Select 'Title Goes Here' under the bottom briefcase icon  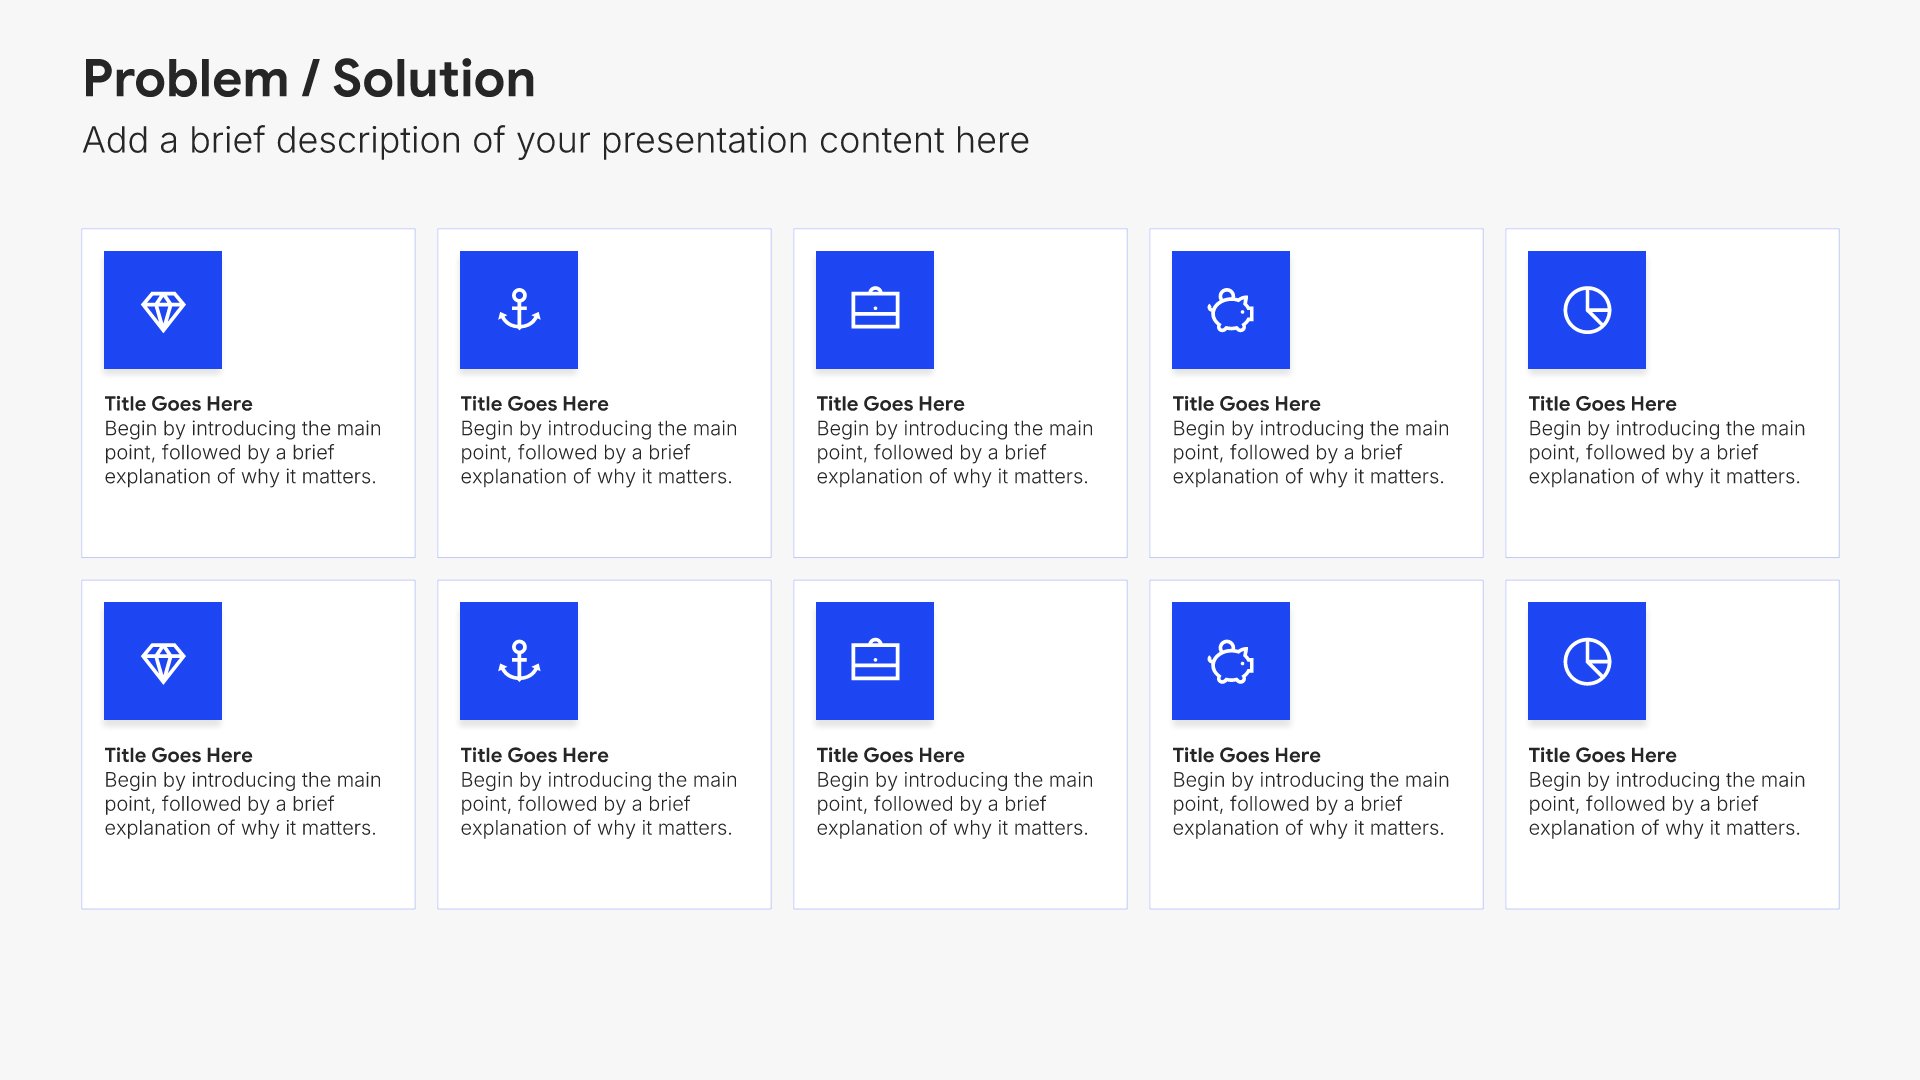click(890, 755)
